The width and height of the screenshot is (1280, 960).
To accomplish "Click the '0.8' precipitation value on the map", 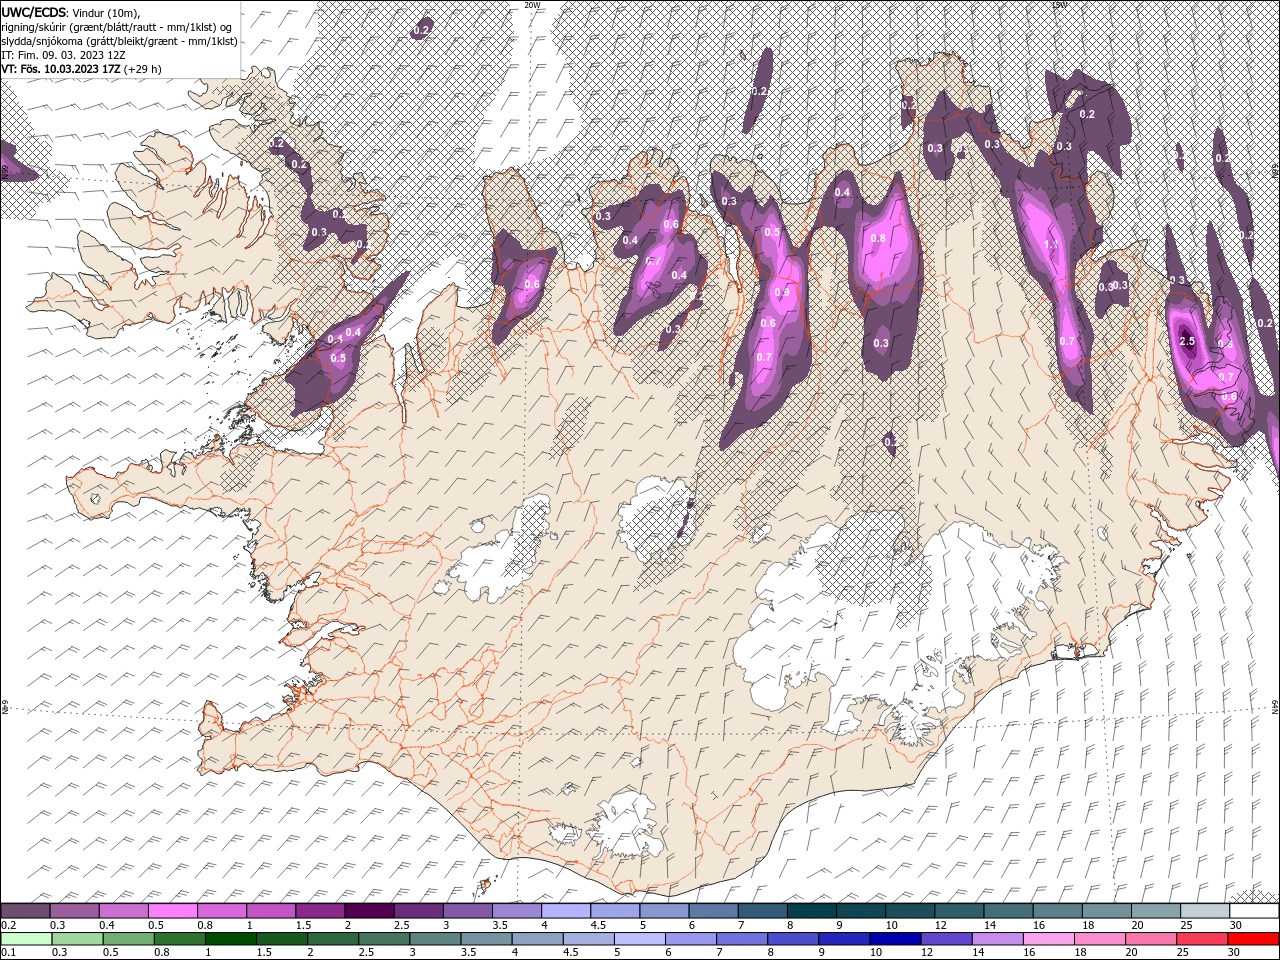I will point(878,238).
